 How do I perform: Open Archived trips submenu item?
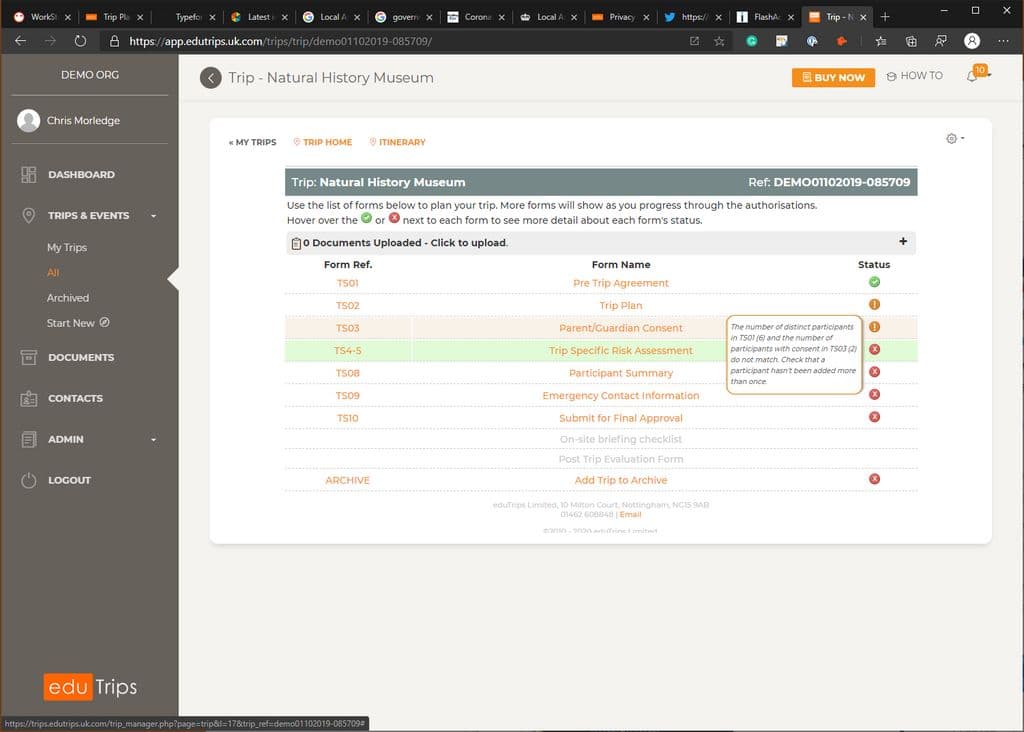68,298
